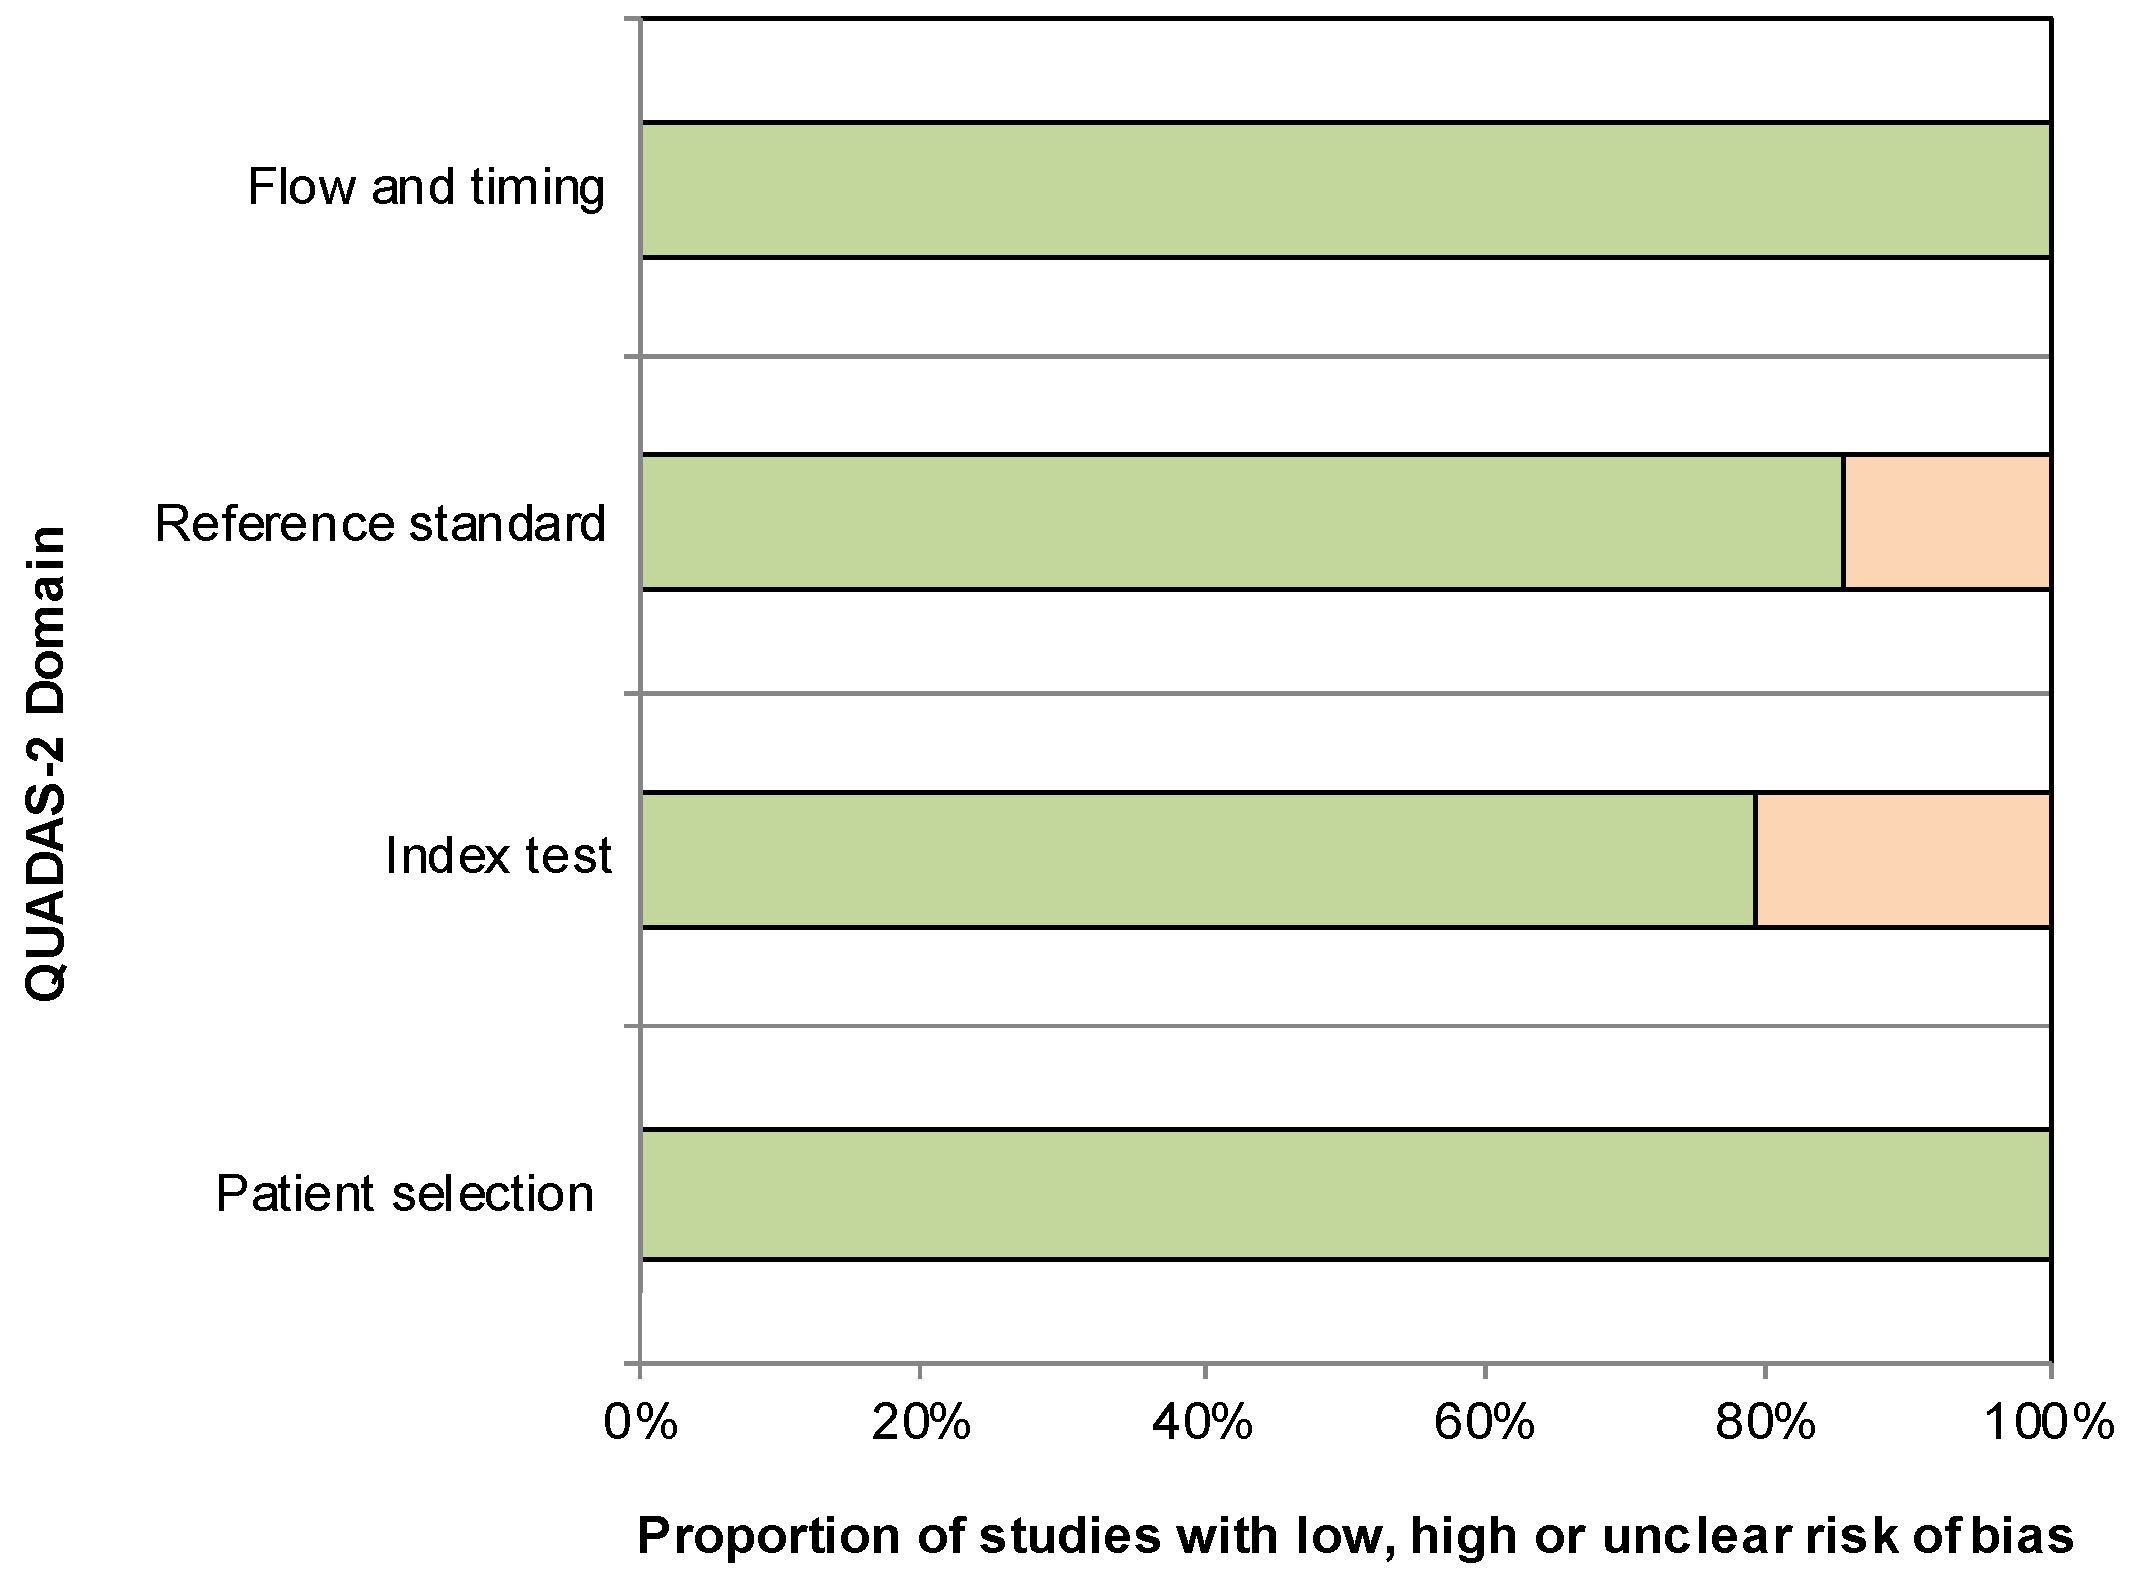
Task: Click the Patient selection green bar
Action: pyautogui.click(x=1345, y=1194)
